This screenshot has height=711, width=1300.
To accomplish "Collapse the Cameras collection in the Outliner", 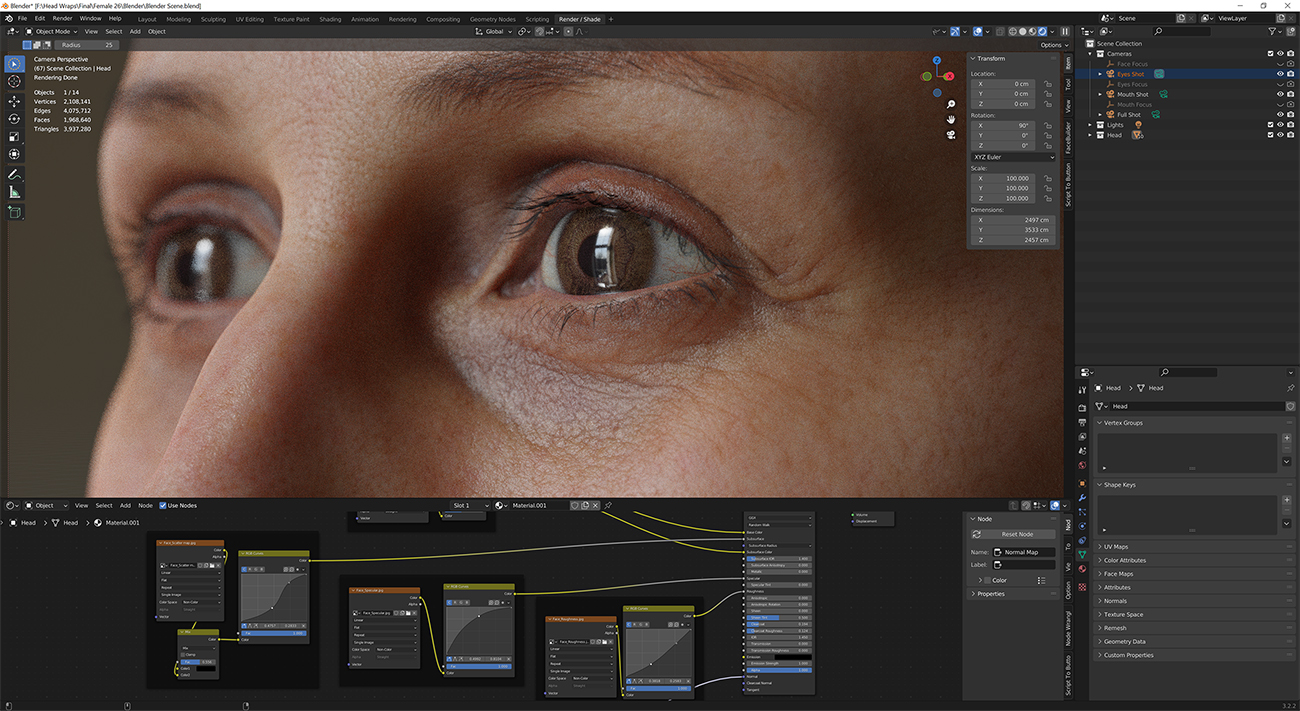I will [x=1090, y=53].
